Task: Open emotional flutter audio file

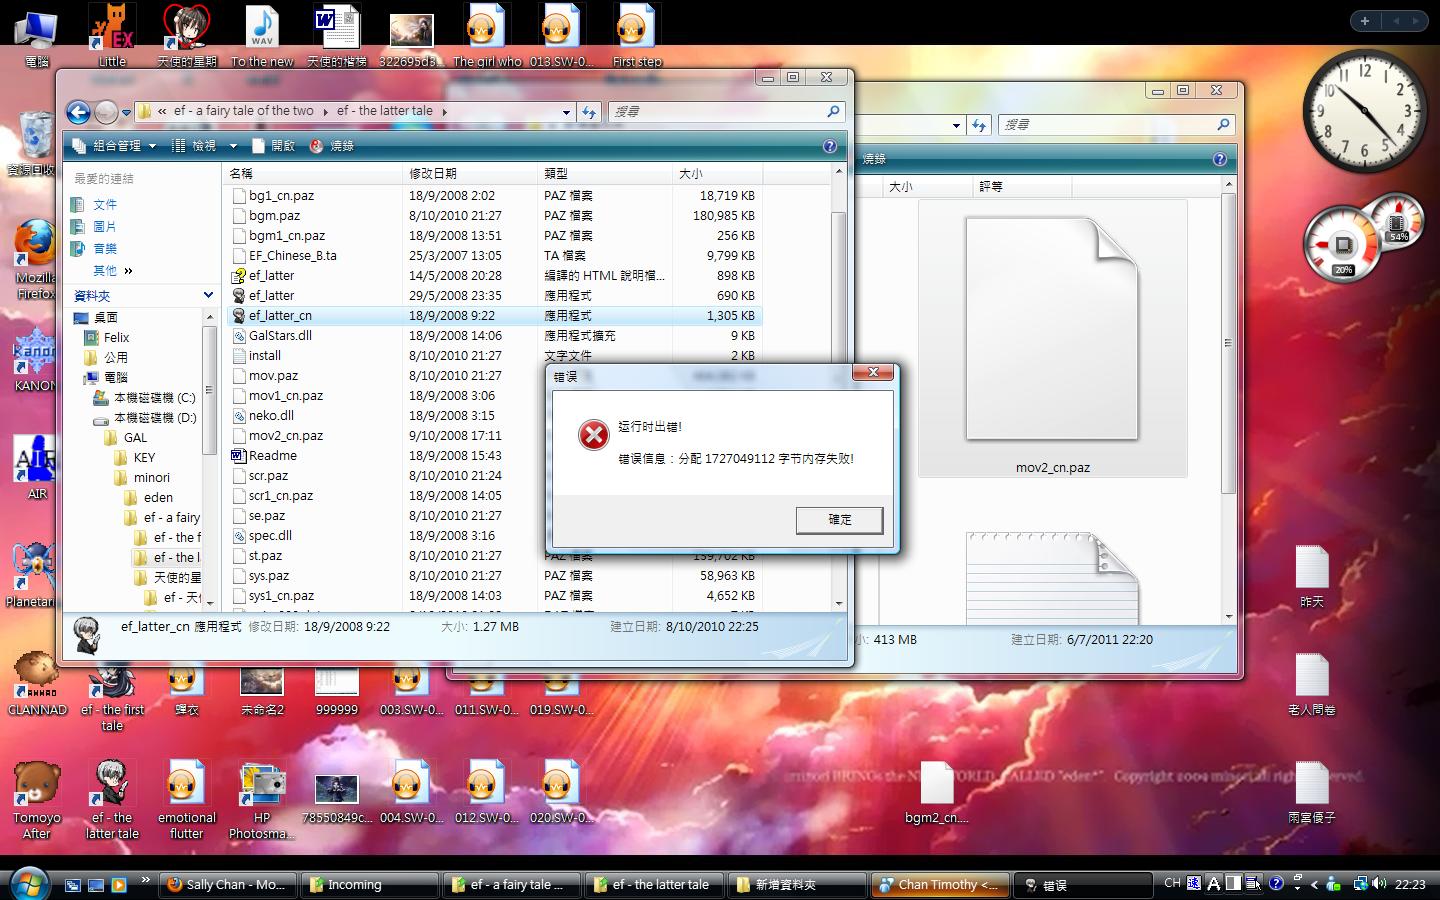Action: click(186, 800)
